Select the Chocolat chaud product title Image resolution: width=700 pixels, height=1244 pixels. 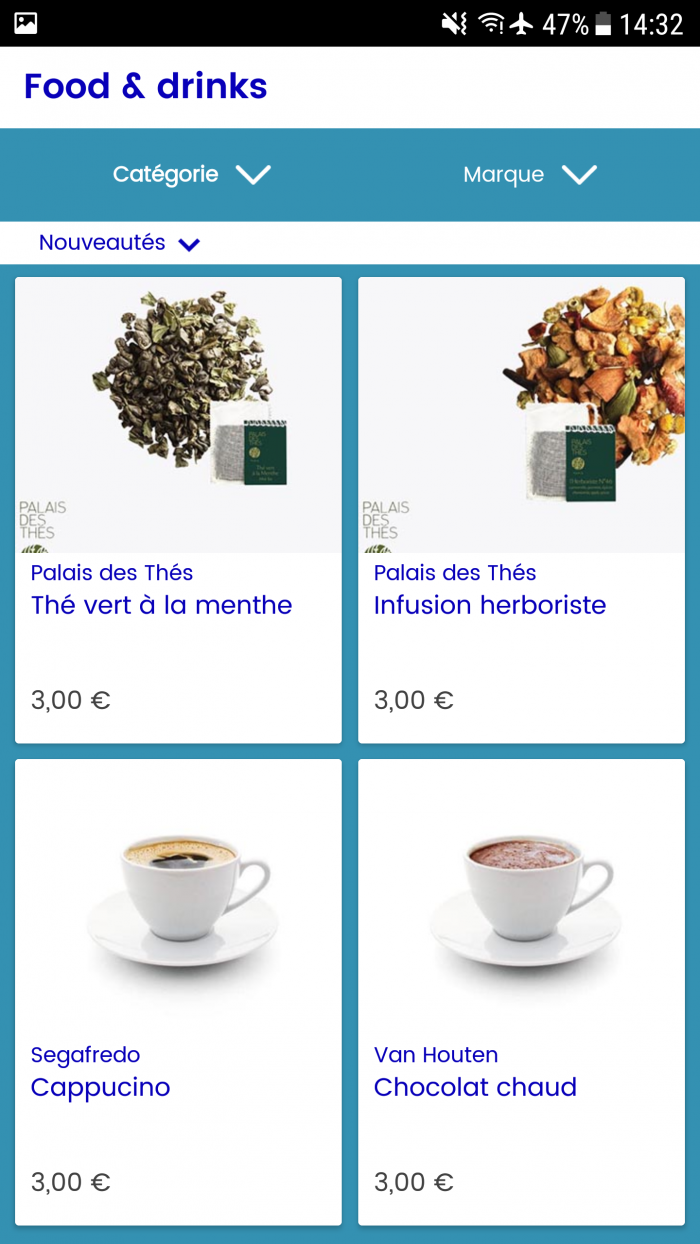(475, 1087)
